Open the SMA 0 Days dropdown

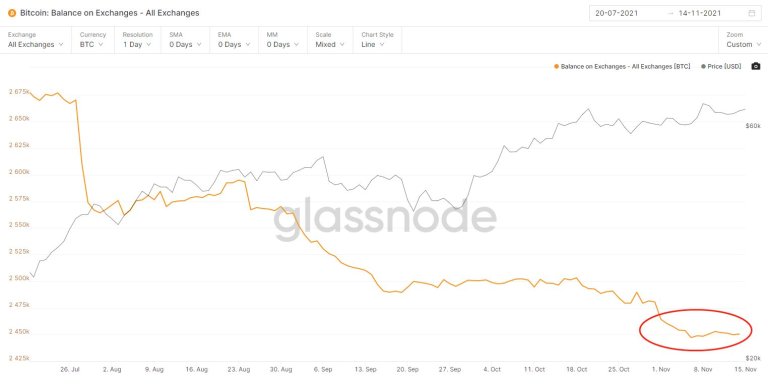click(x=186, y=40)
